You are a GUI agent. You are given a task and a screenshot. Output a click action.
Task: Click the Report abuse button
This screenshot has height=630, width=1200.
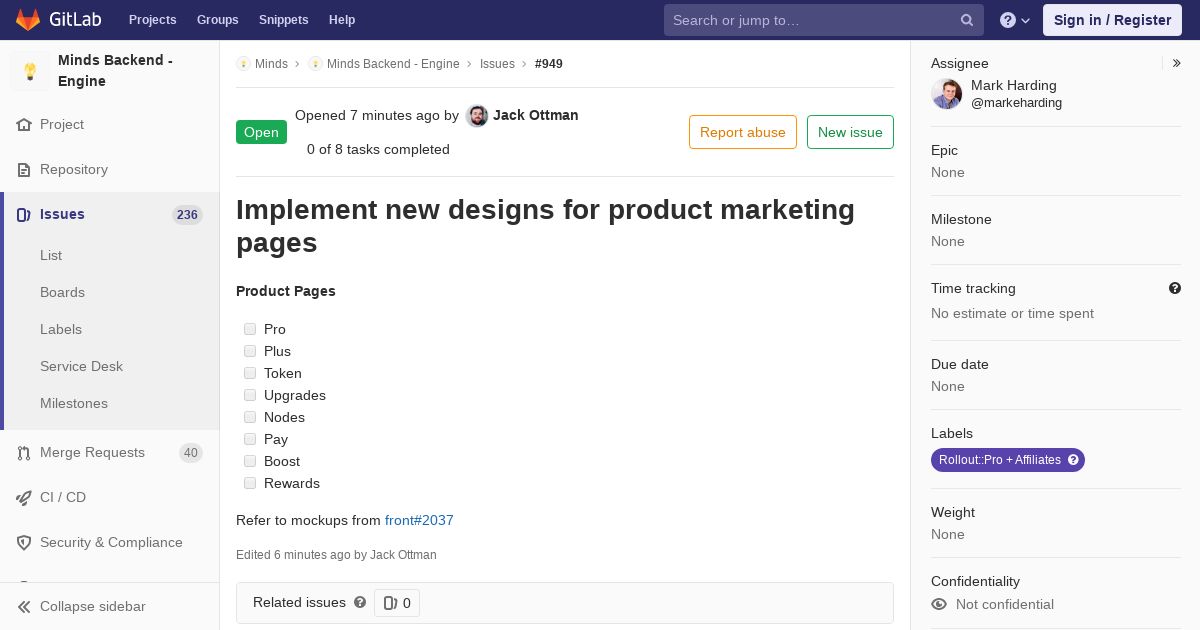tap(743, 132)
